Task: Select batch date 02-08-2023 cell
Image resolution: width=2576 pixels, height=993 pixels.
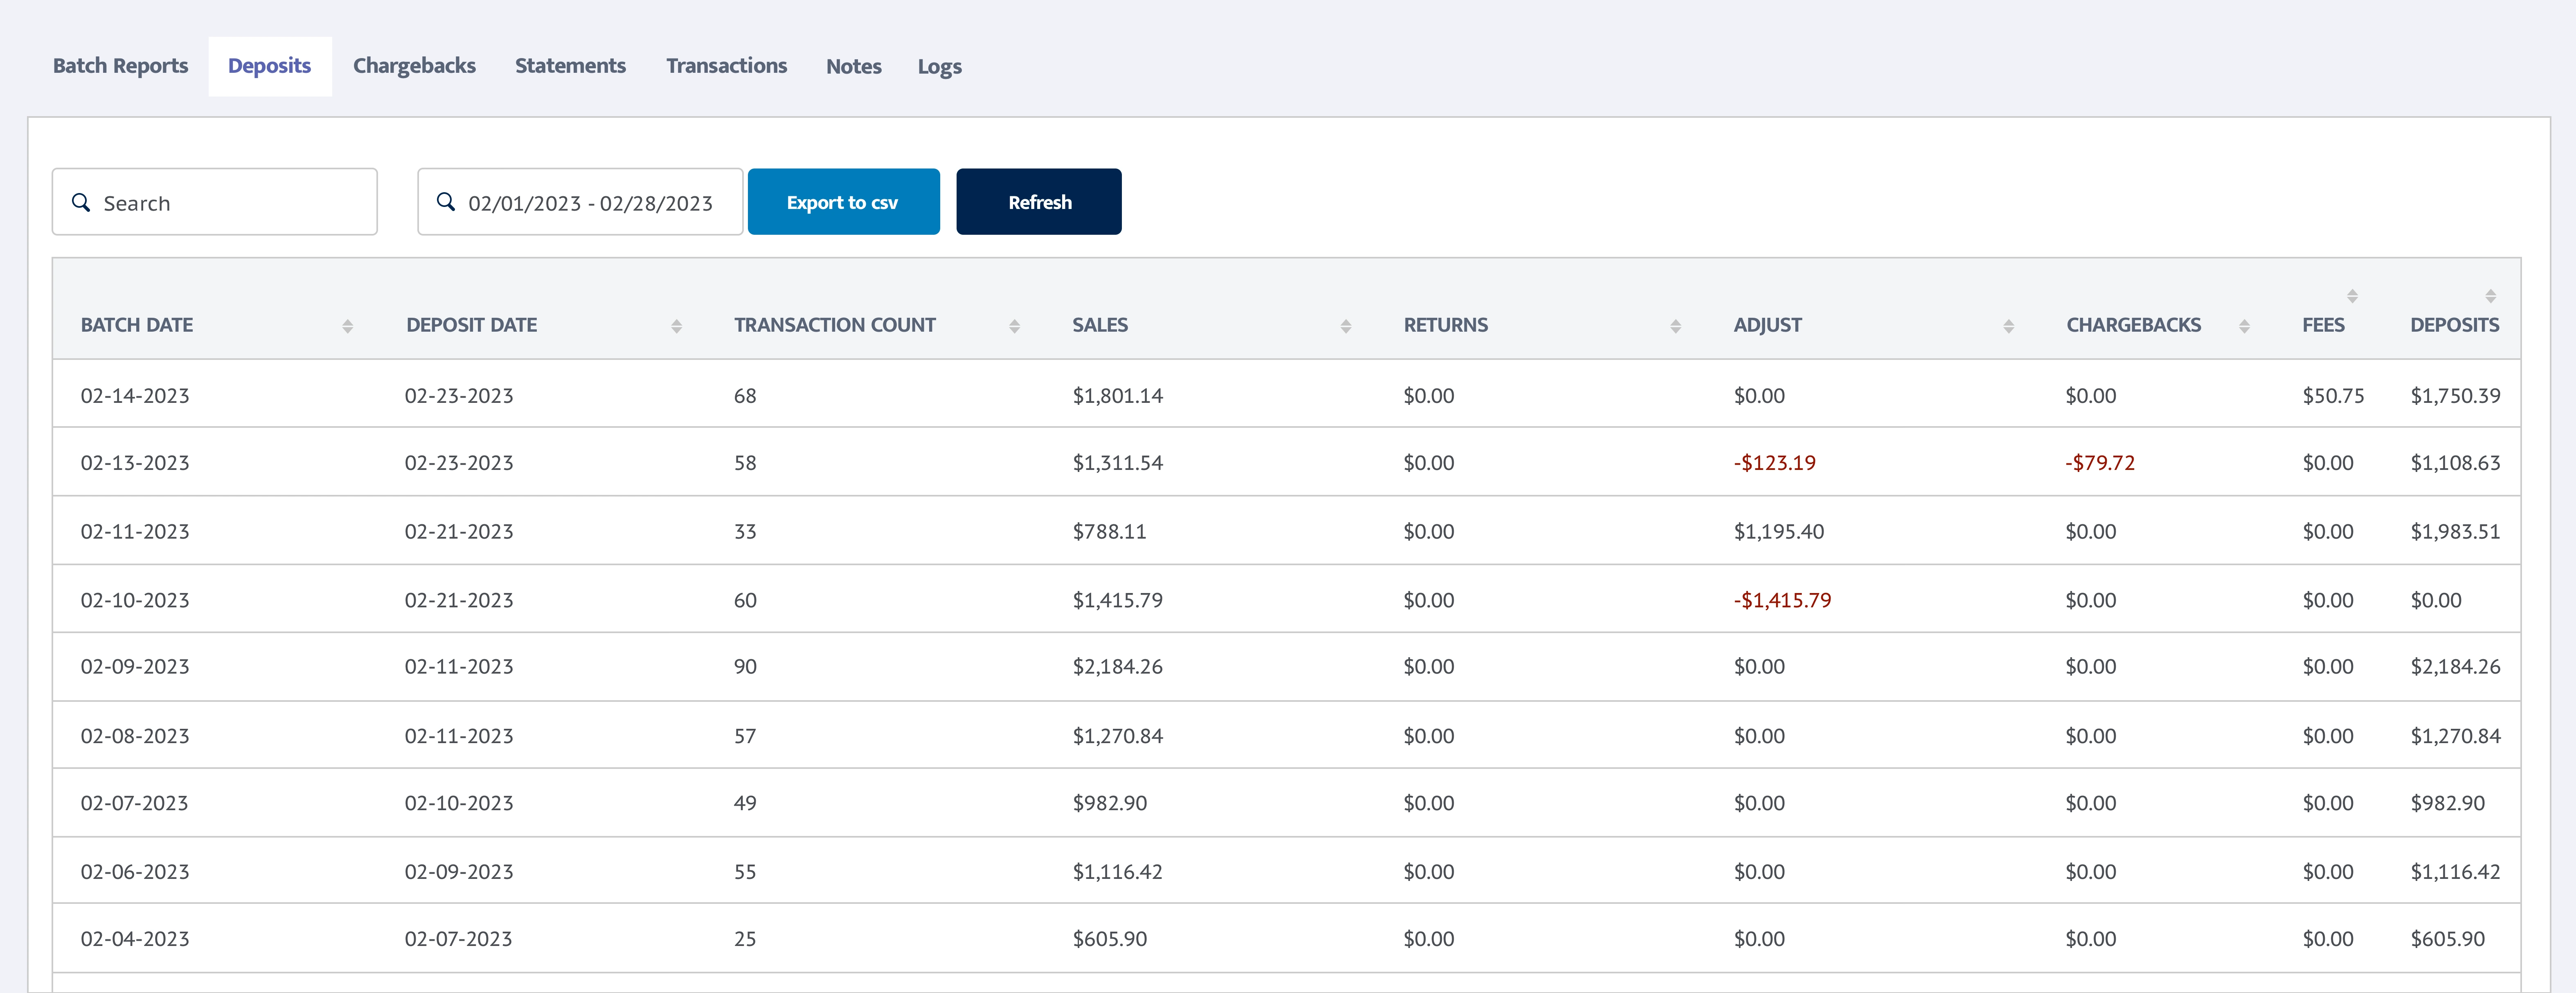Action: click(x=135, y=736)
